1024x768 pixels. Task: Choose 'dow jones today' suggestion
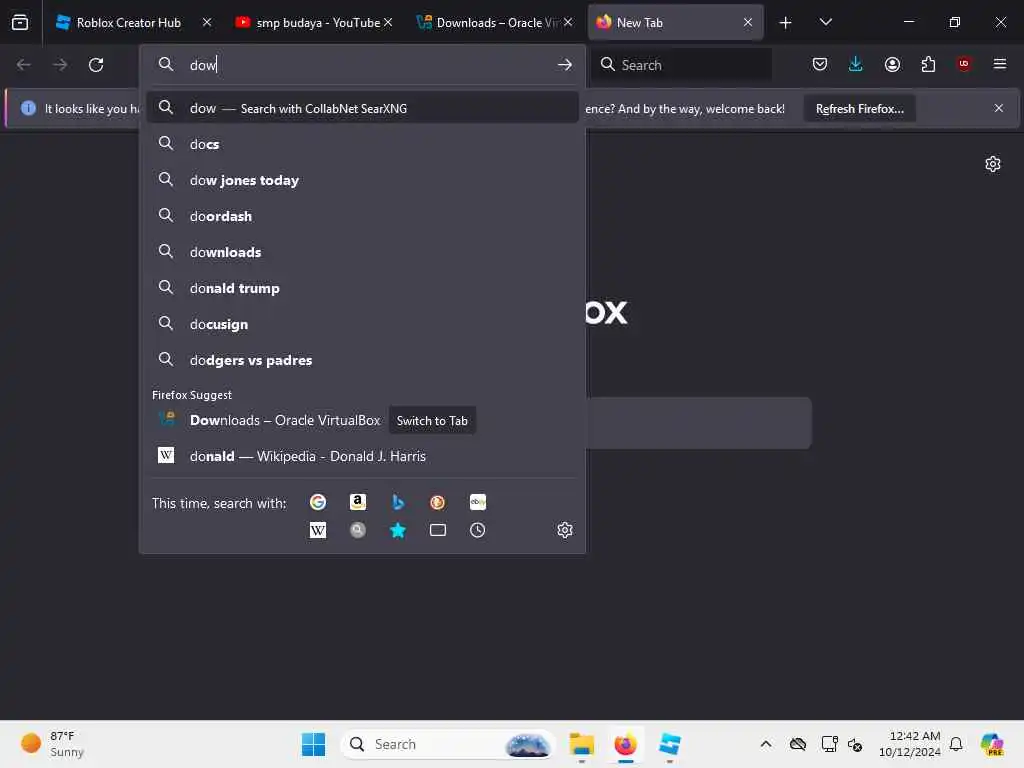pos(362,180)
